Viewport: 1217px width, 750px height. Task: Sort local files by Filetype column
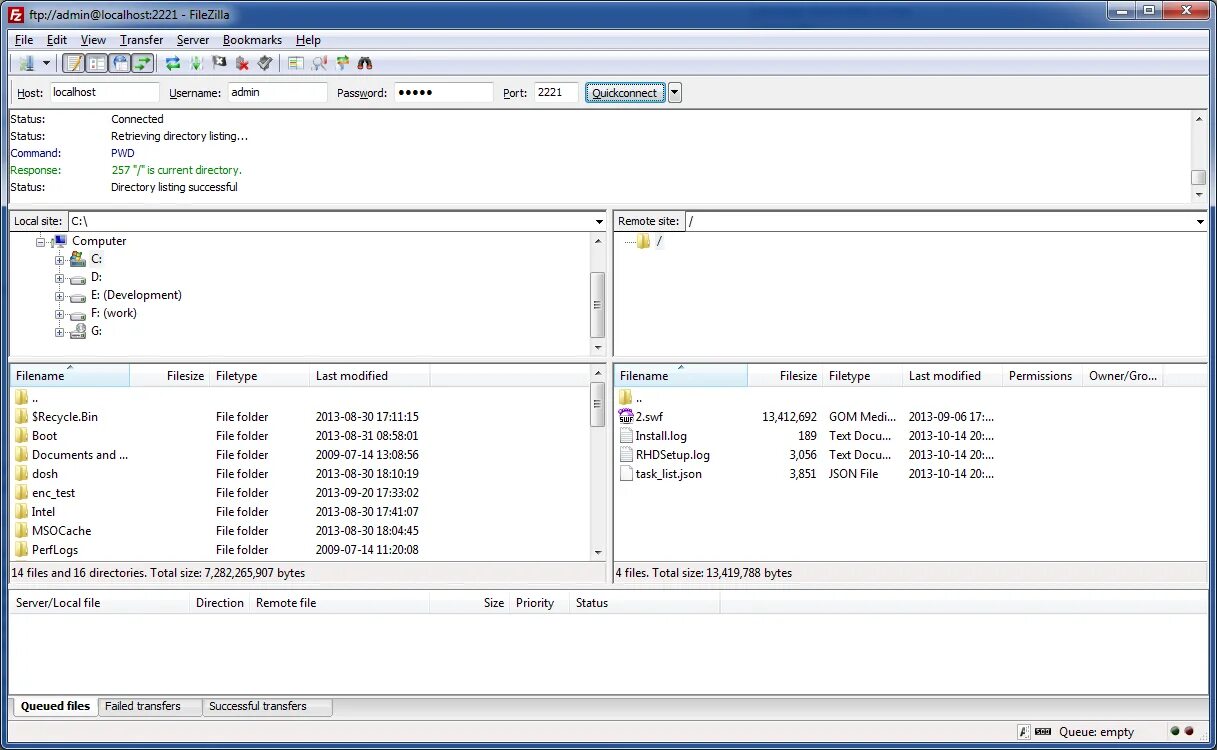pyautogui.click(x=259, y=376)
